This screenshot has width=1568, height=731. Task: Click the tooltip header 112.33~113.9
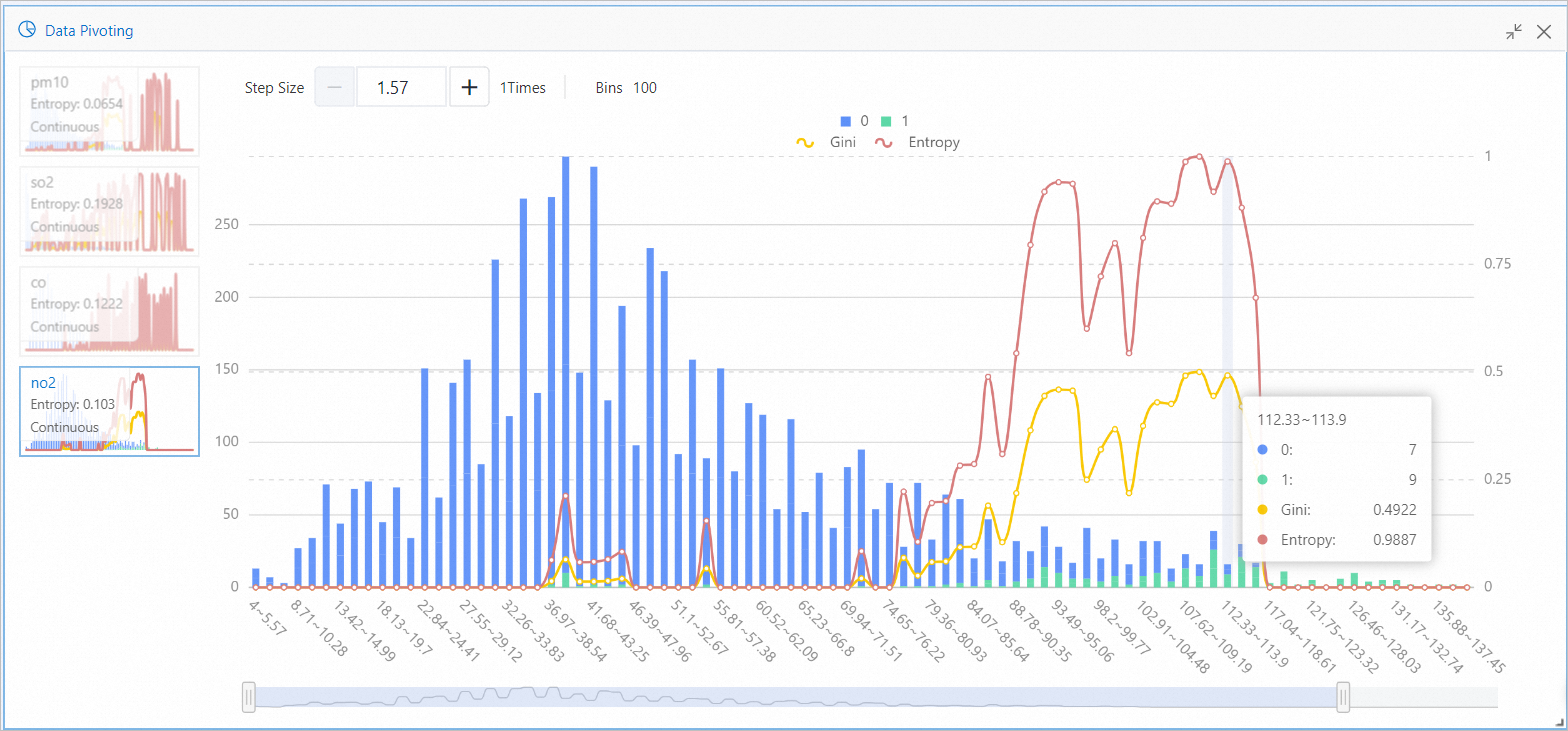pos(1302,420)
